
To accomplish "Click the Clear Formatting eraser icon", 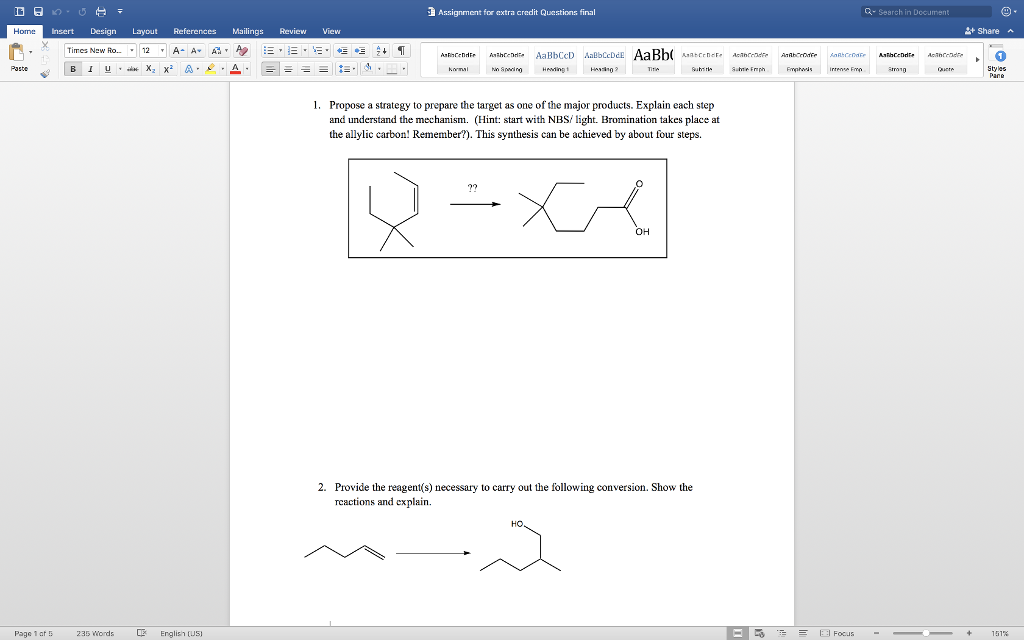I will pyautogui.click(x=241, y=50).
